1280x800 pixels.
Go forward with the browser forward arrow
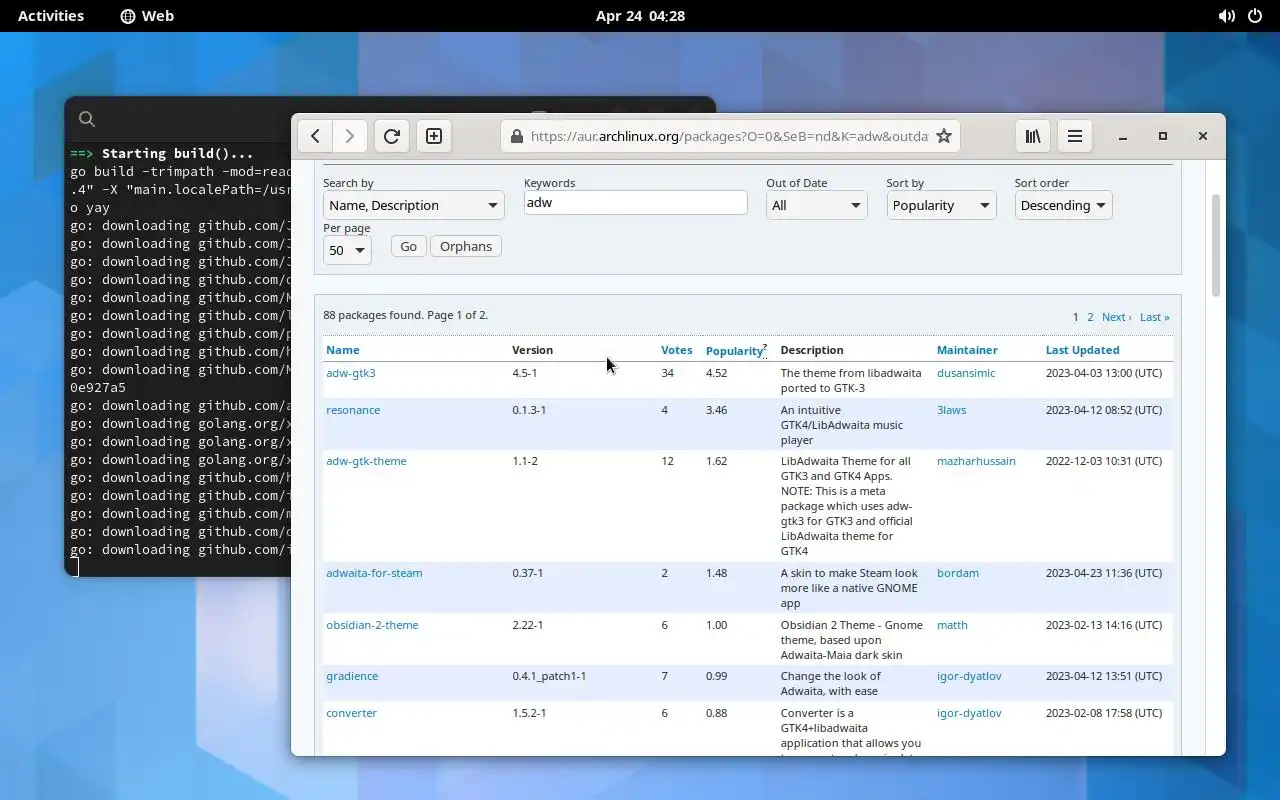(x=349, y=136)
